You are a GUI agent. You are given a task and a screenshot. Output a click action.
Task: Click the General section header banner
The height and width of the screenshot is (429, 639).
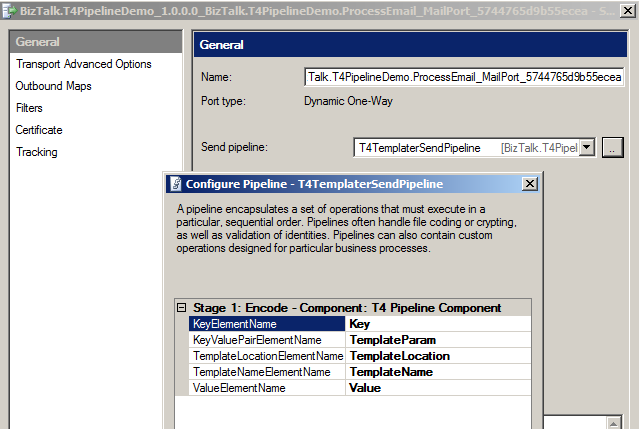coord(410,45)
